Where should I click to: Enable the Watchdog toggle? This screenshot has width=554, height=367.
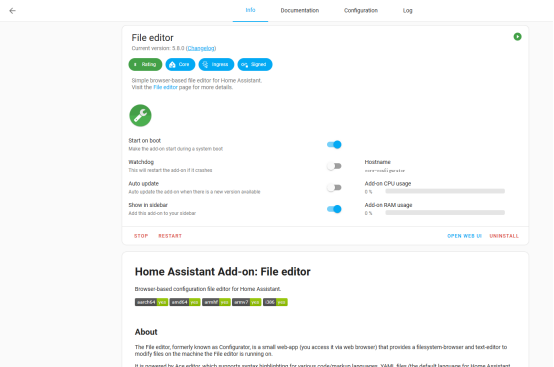click(334, 166)
